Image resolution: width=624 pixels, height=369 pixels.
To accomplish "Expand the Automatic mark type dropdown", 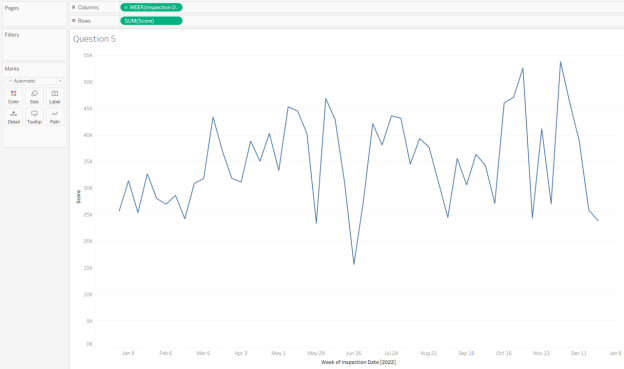I will (34, 81).
